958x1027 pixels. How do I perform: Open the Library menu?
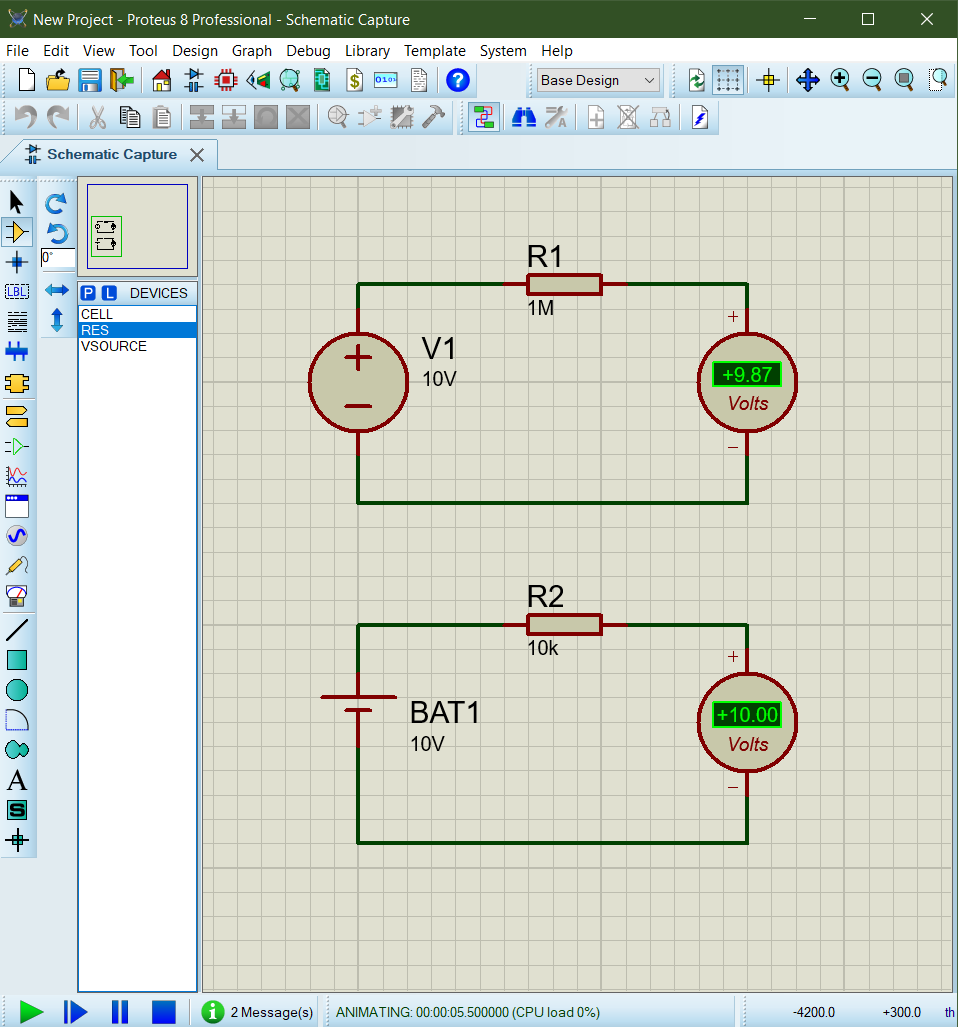pyautogui.click(x=367, y=50)
